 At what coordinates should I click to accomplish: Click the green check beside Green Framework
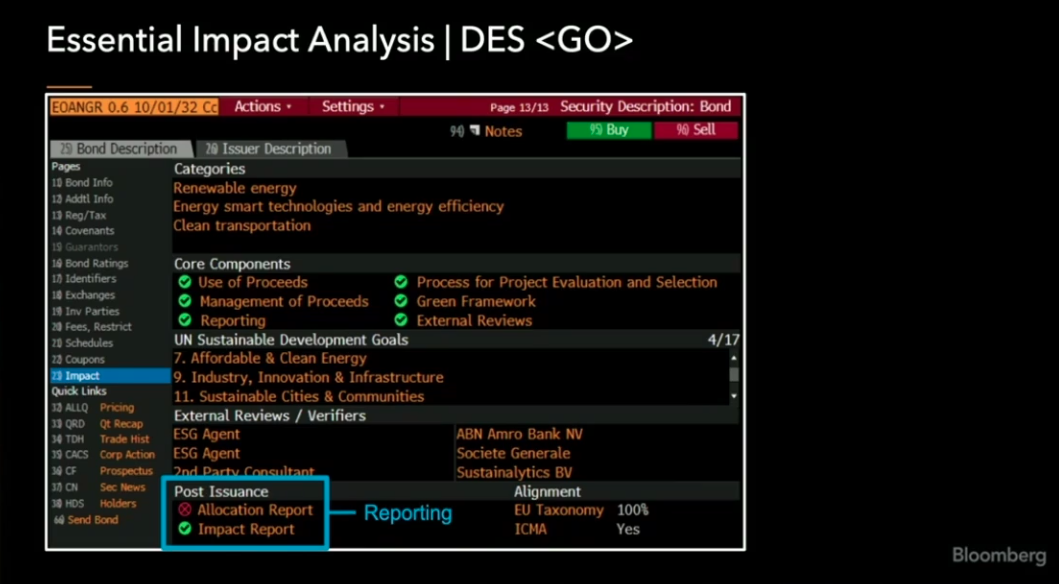point(401,301)
